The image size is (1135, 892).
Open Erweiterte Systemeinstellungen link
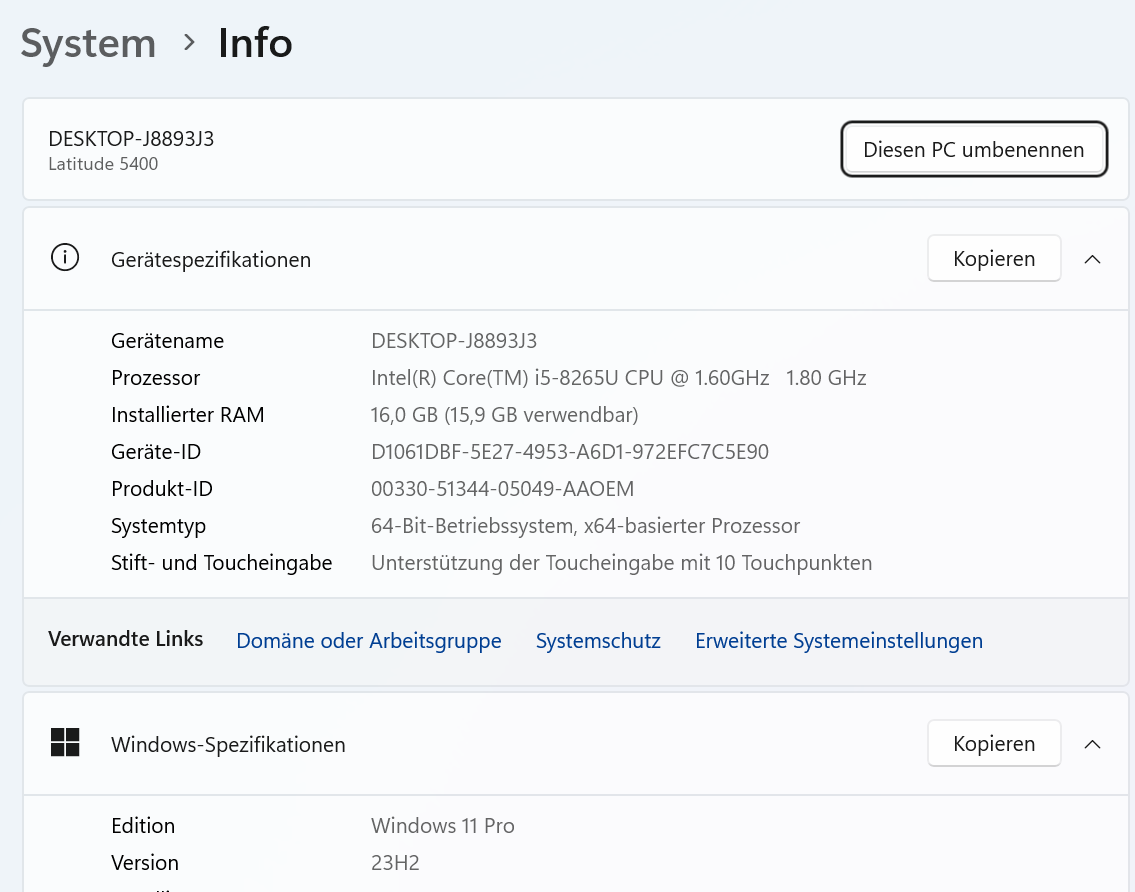(839, 641)
